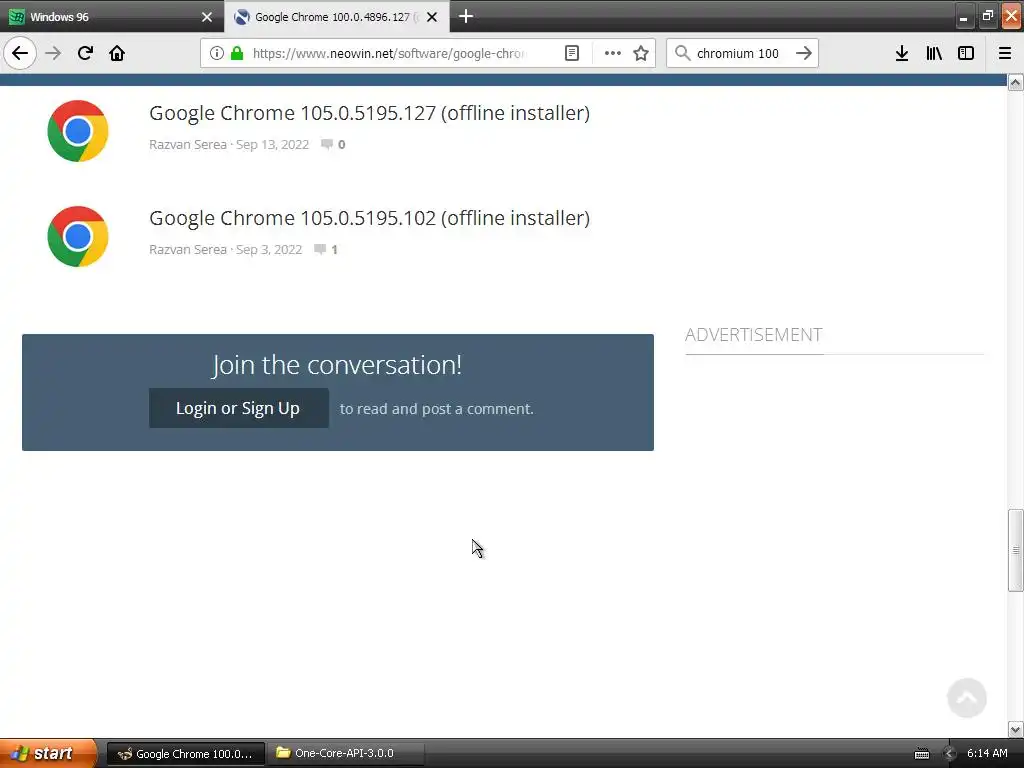Viewport: 1024px width, 768px height.
Task: Open the downloads panel
Action: point(902,53)
